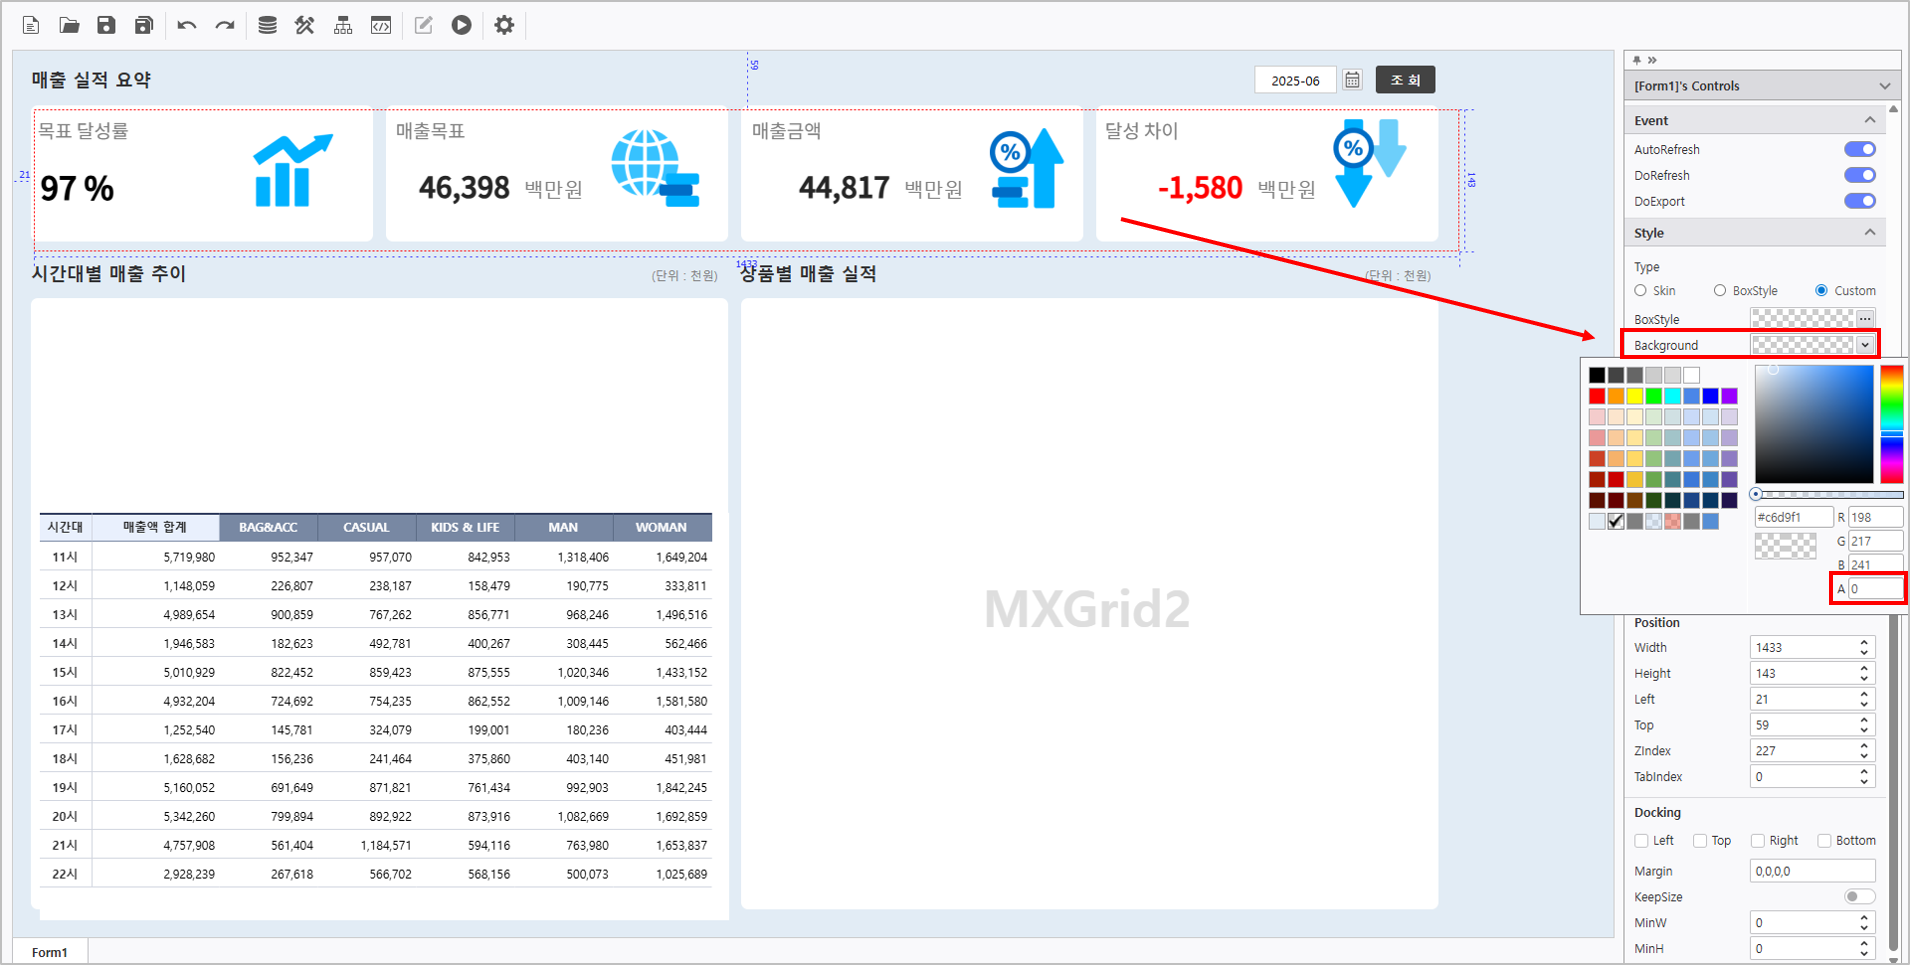The height and width of the screenshot is (965, 1910).
Task: Click the 조회 search button
Action: coord(1405,80)
